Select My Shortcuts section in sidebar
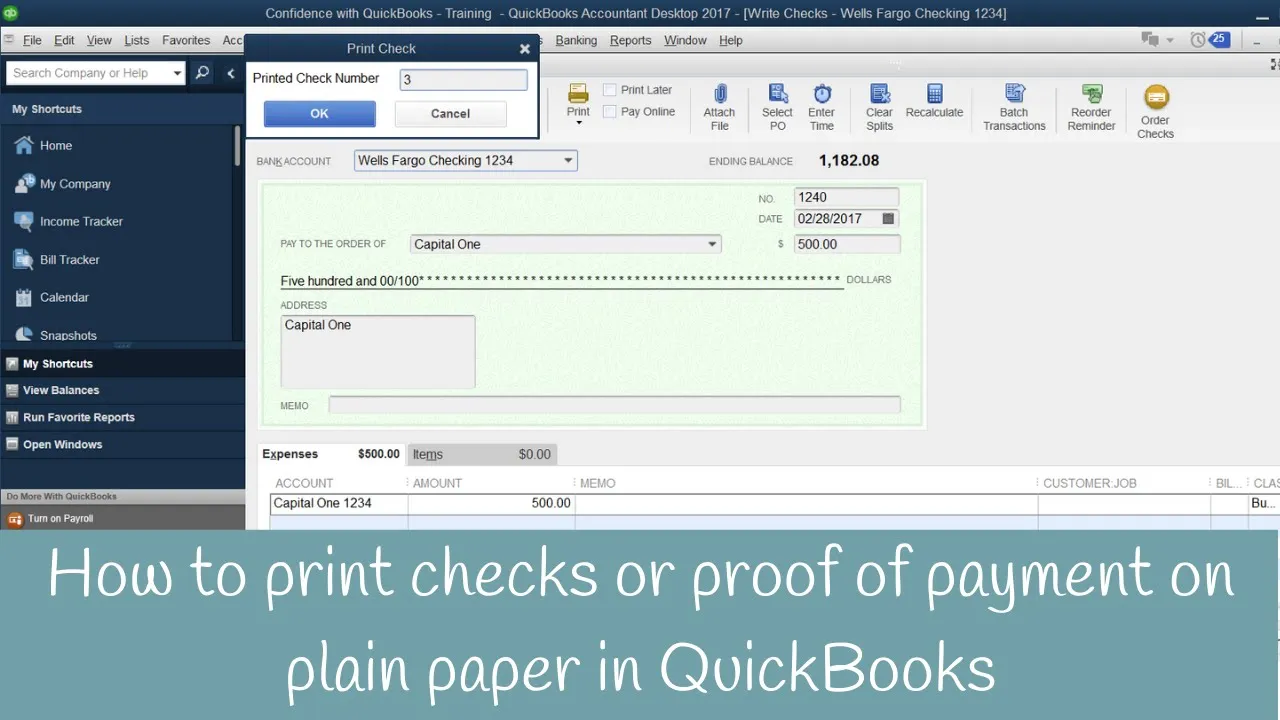This screenshot has height=720, width=1280. (x=122, y=364)
